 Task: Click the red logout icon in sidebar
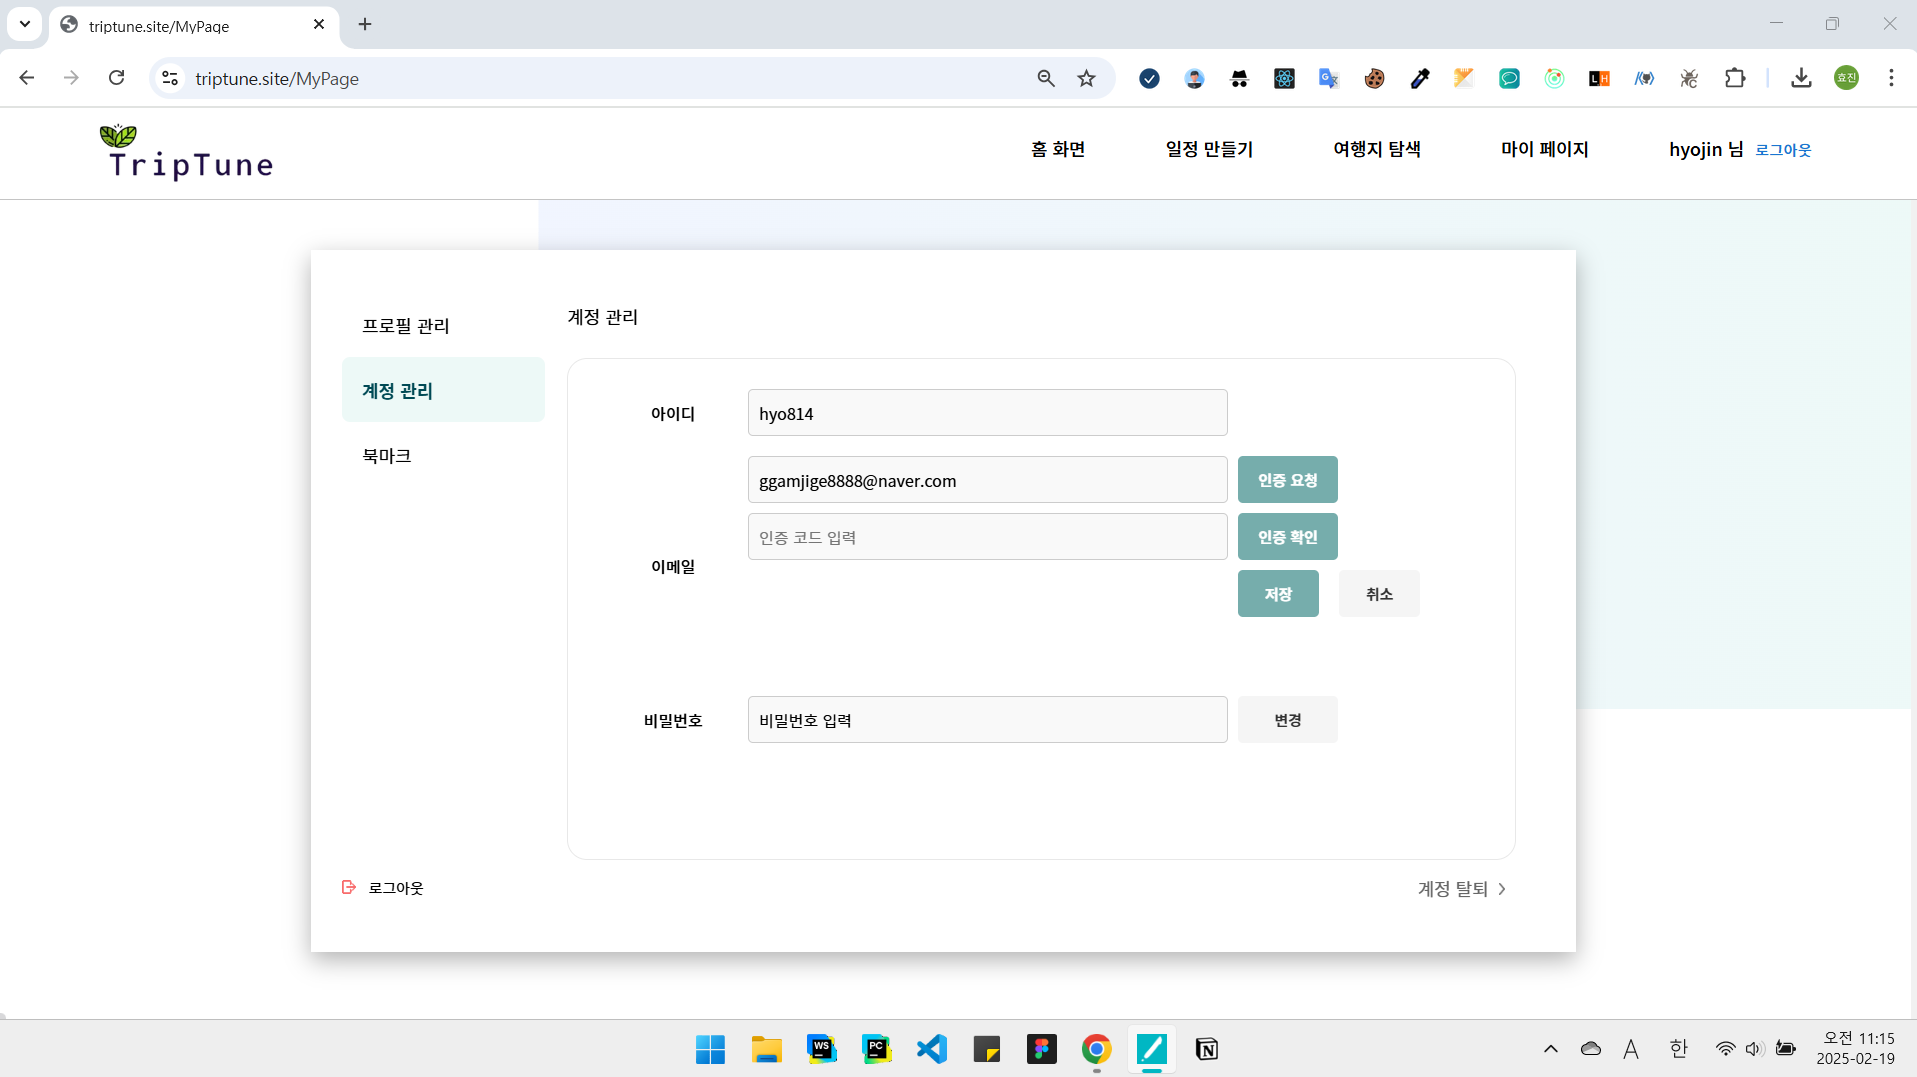tap(349, 887)
